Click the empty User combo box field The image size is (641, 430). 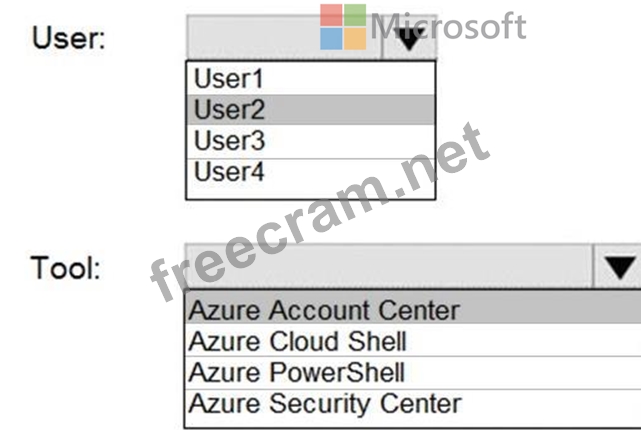tap(284, 38)
